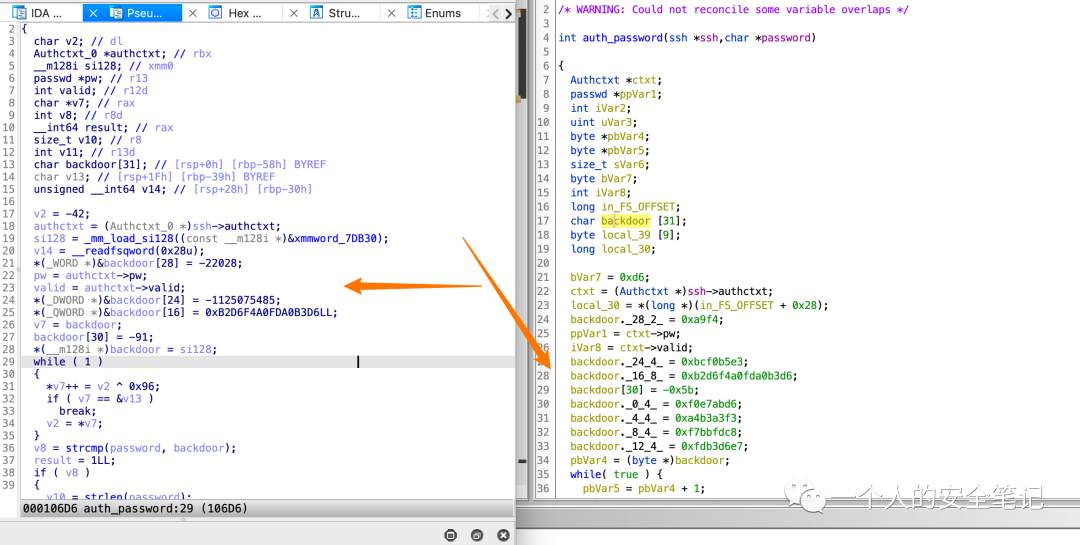Click 'v8 = strcmp(password, backdoor);' line

coord(135,448)
